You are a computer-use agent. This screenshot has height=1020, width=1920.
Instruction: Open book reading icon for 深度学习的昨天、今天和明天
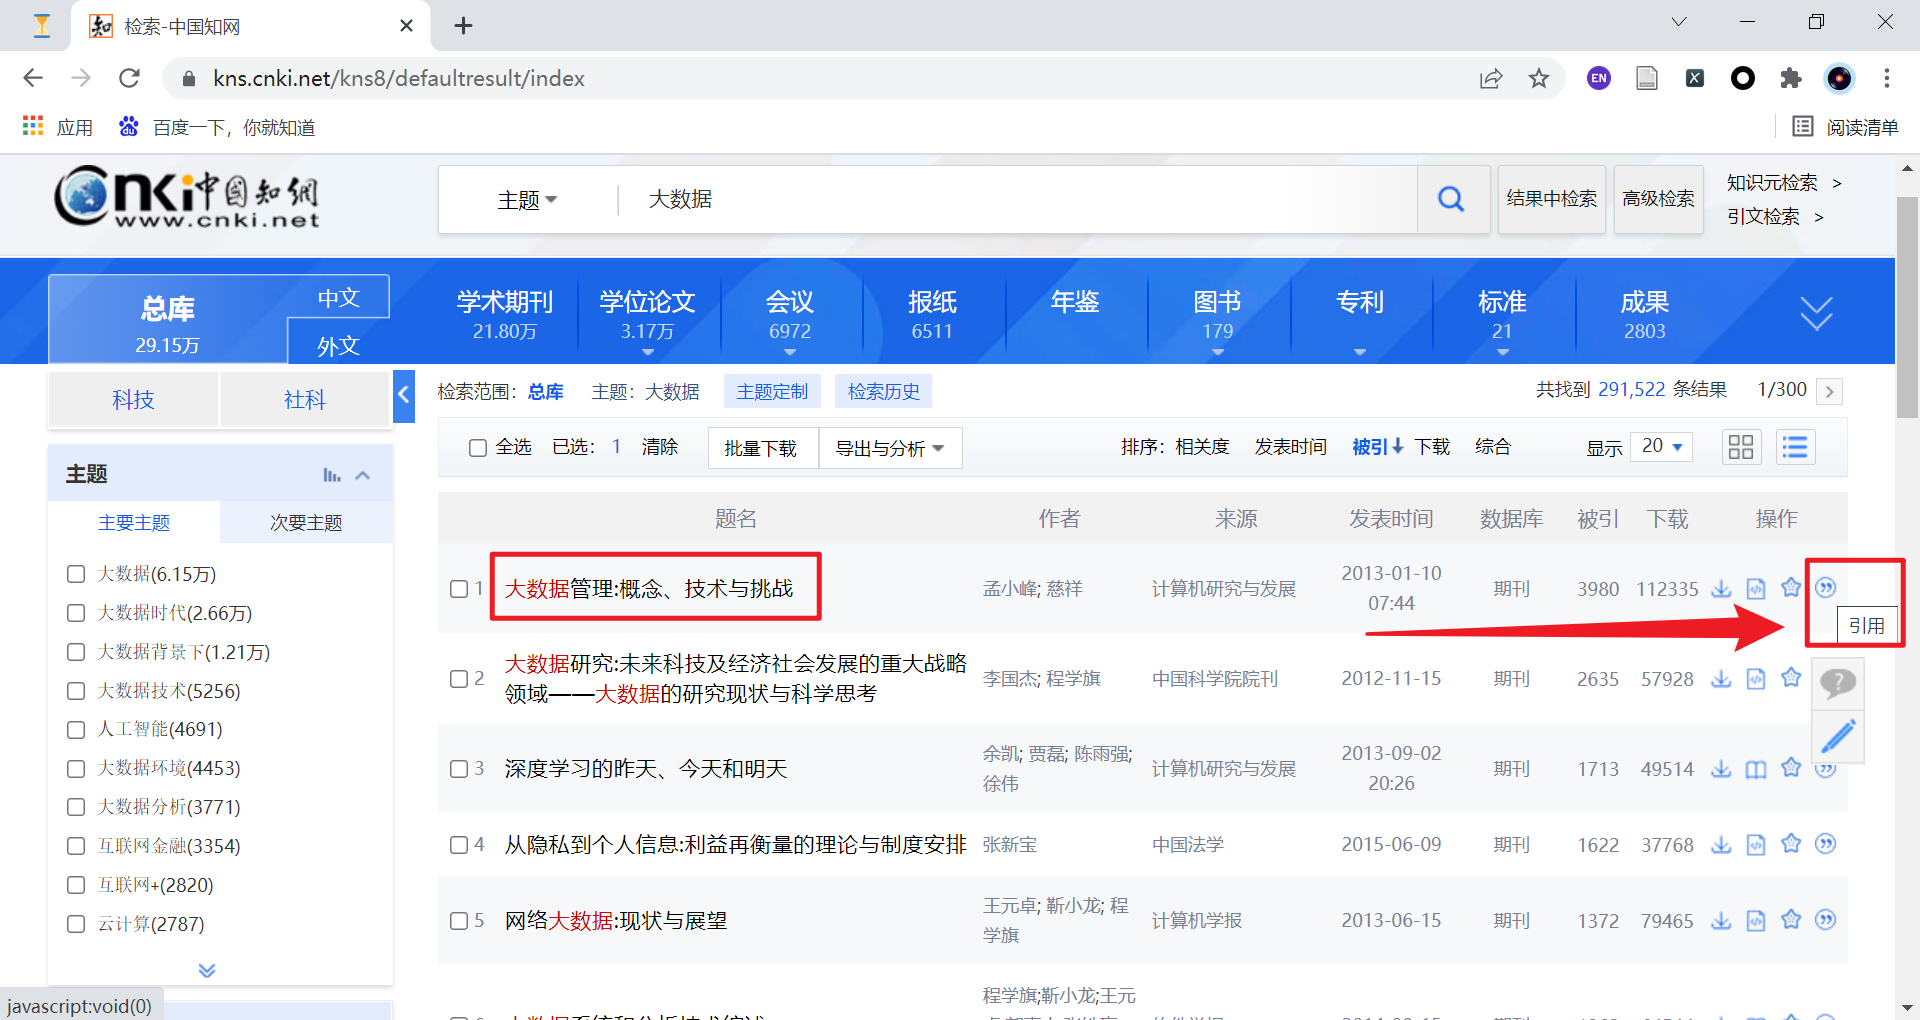pyautogui.click(x=1756, y=768)
